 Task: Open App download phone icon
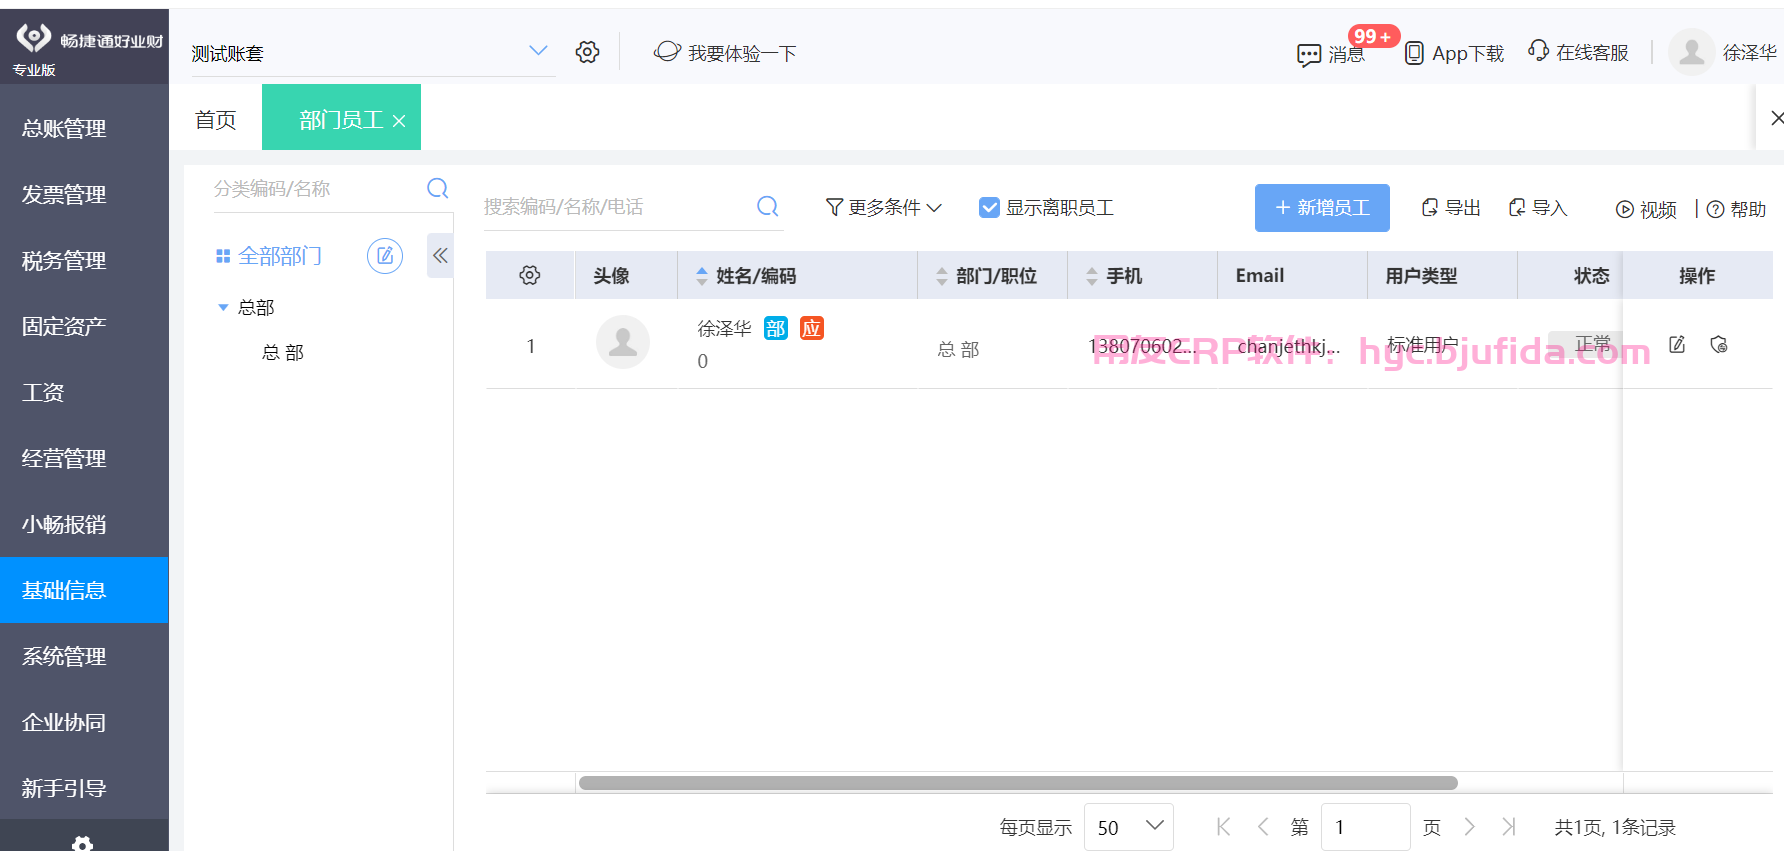pos(1414,53)
